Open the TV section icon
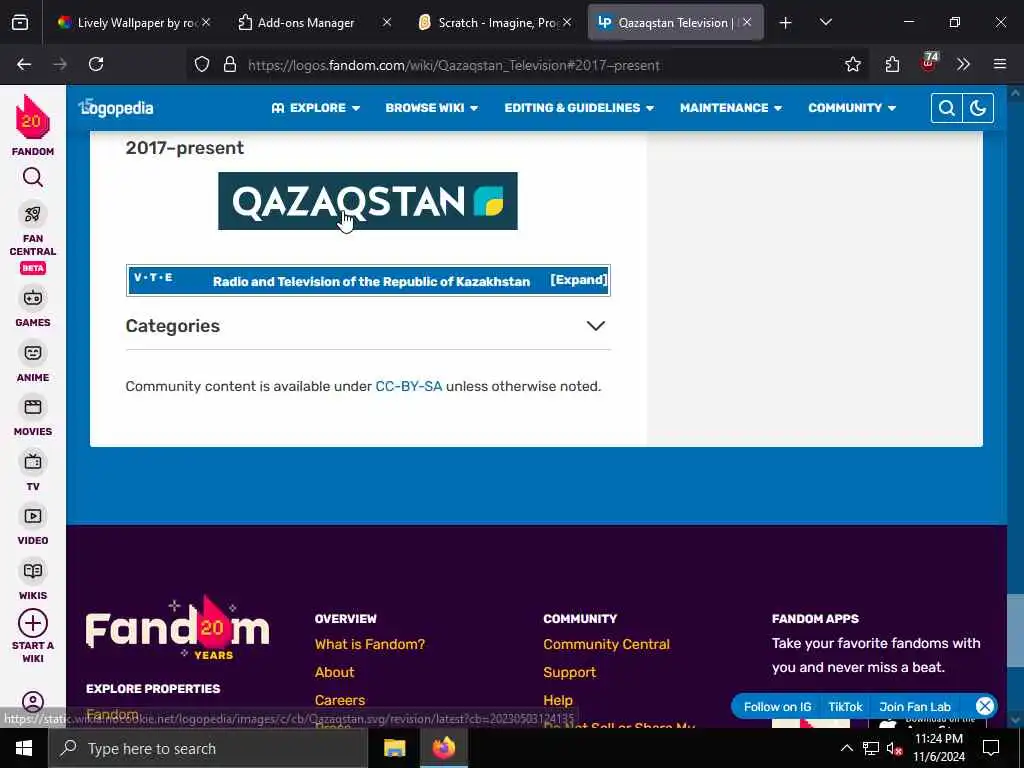The height and width of the screenshot is (768, 1024). point(33,462)
